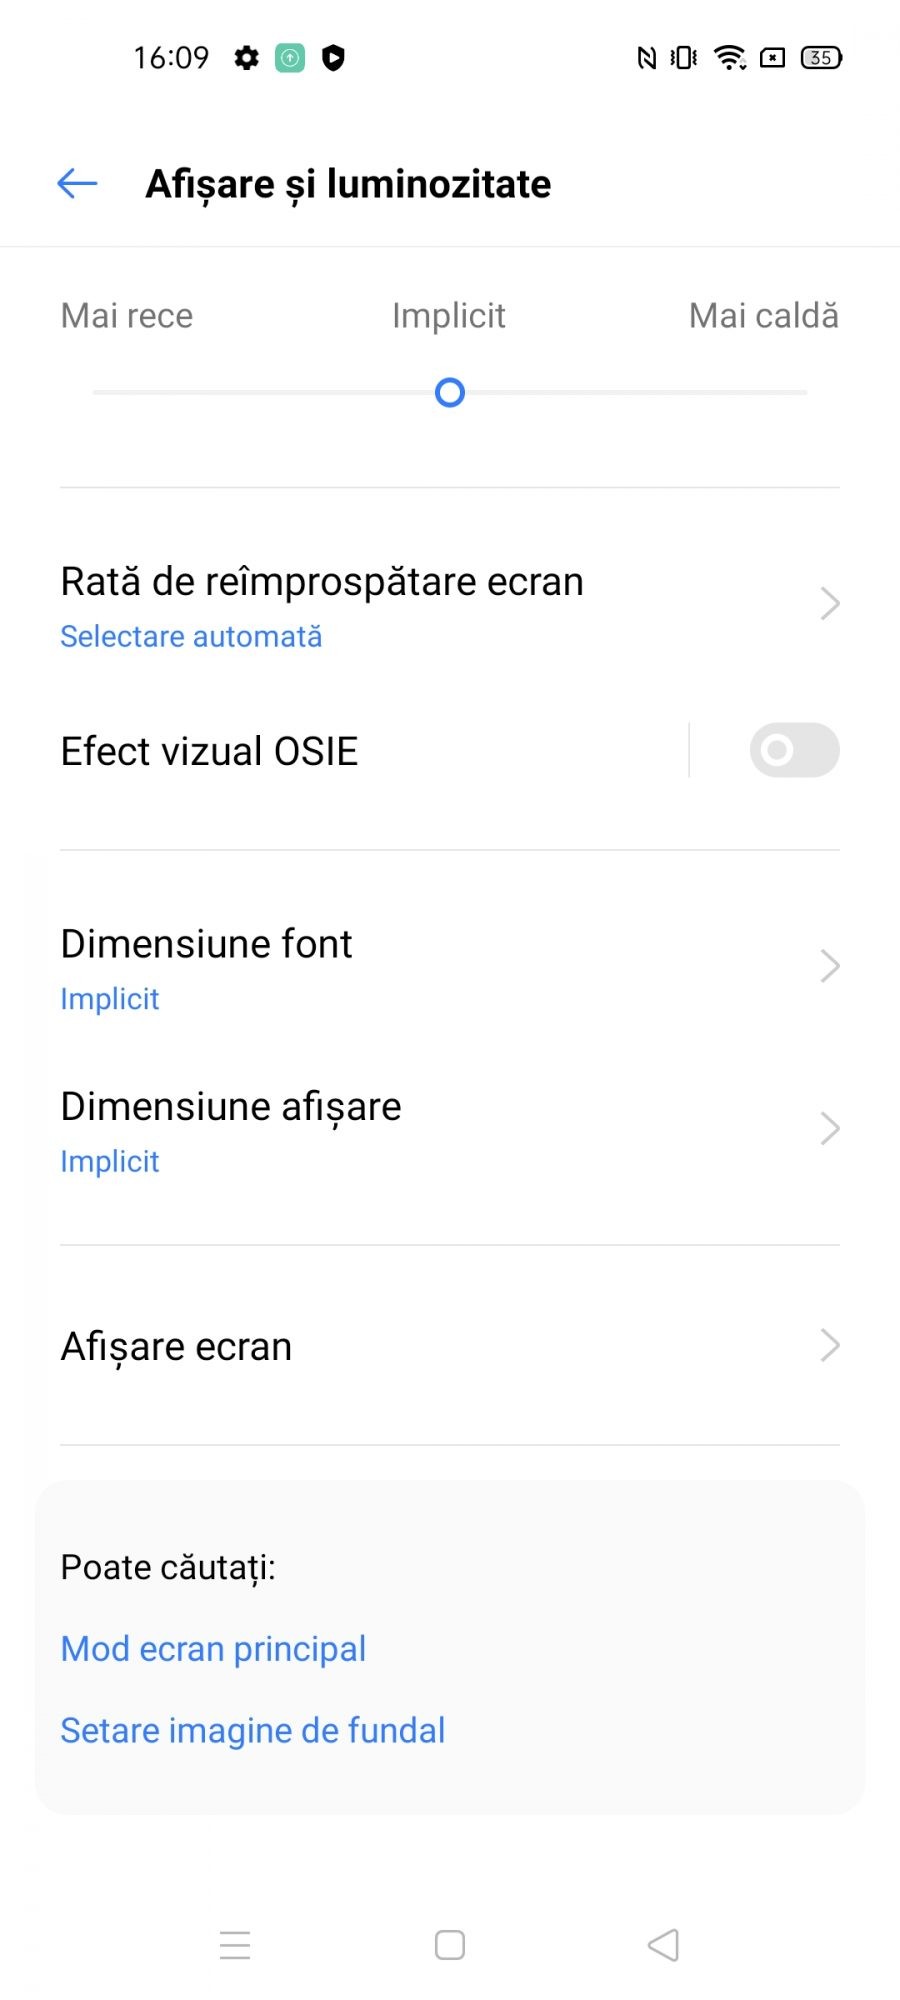Open Rată de reîmprospătare ecran chevron
This screenshot has height=2000, width=900.
829,604
